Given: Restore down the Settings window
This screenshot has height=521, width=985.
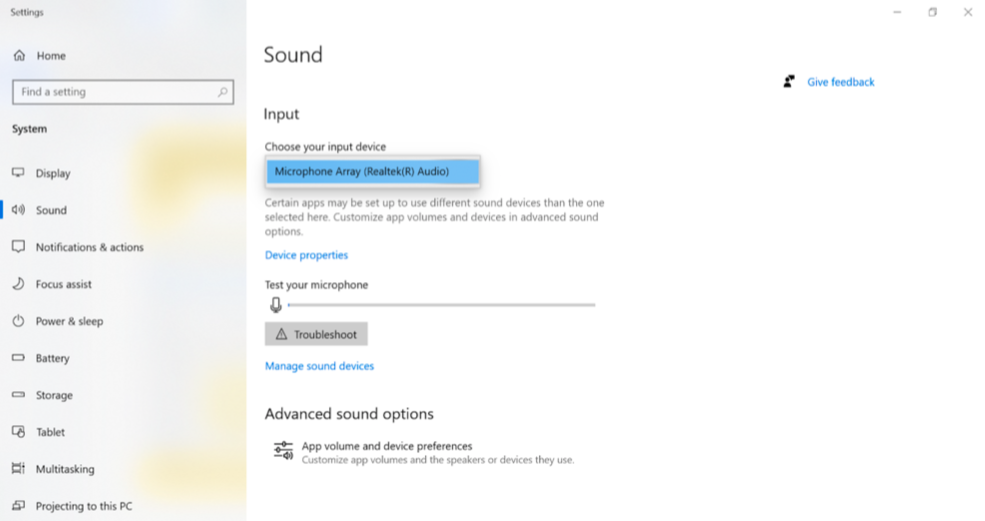Looking at the screenshot, I should point(932,12).
